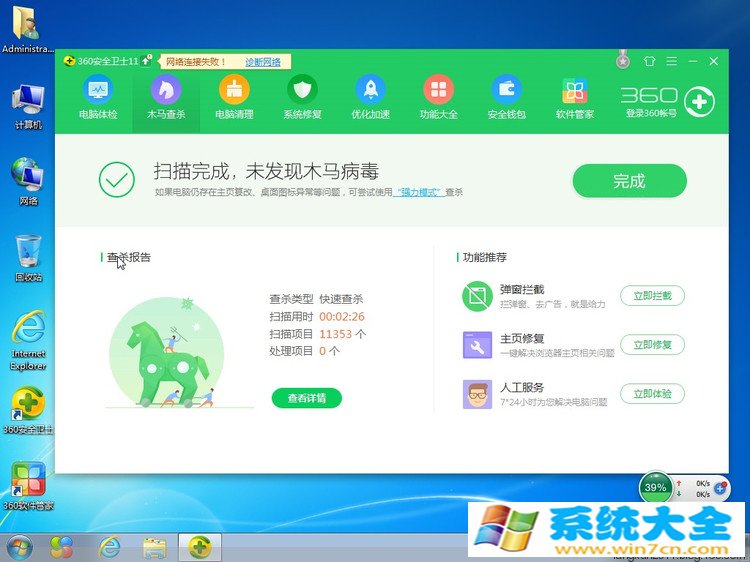Click 39% memory accelerator ball
The width and height of the screenshot is (750, 562).
655,487
